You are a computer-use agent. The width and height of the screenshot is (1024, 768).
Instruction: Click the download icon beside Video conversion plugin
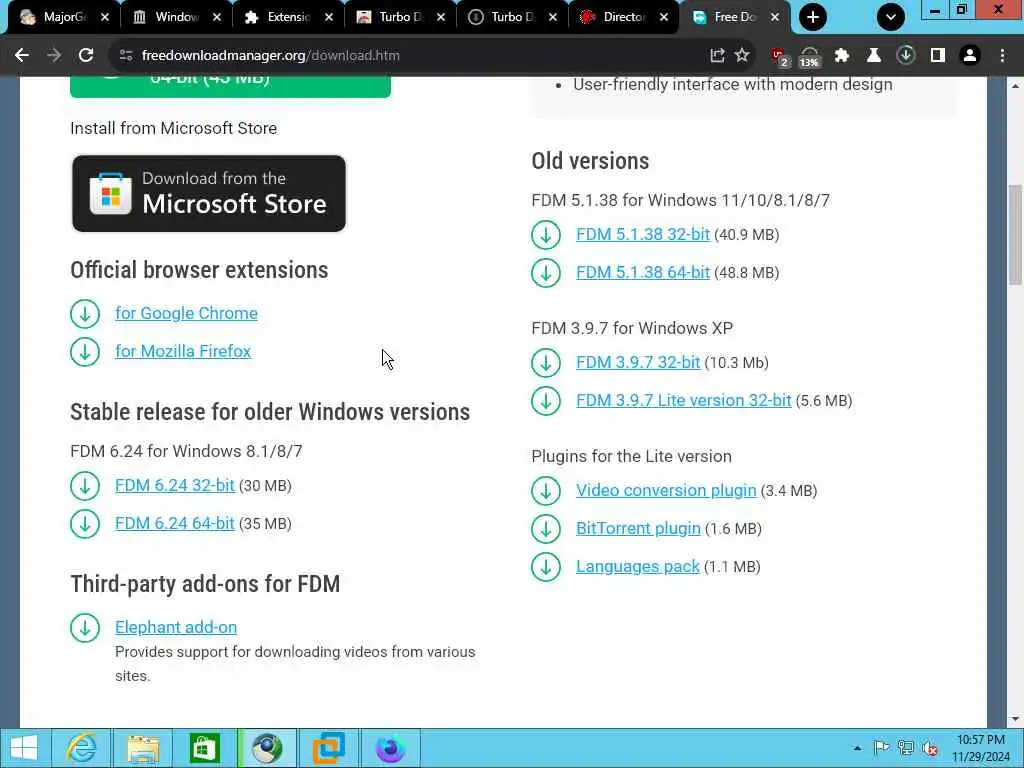546,490
